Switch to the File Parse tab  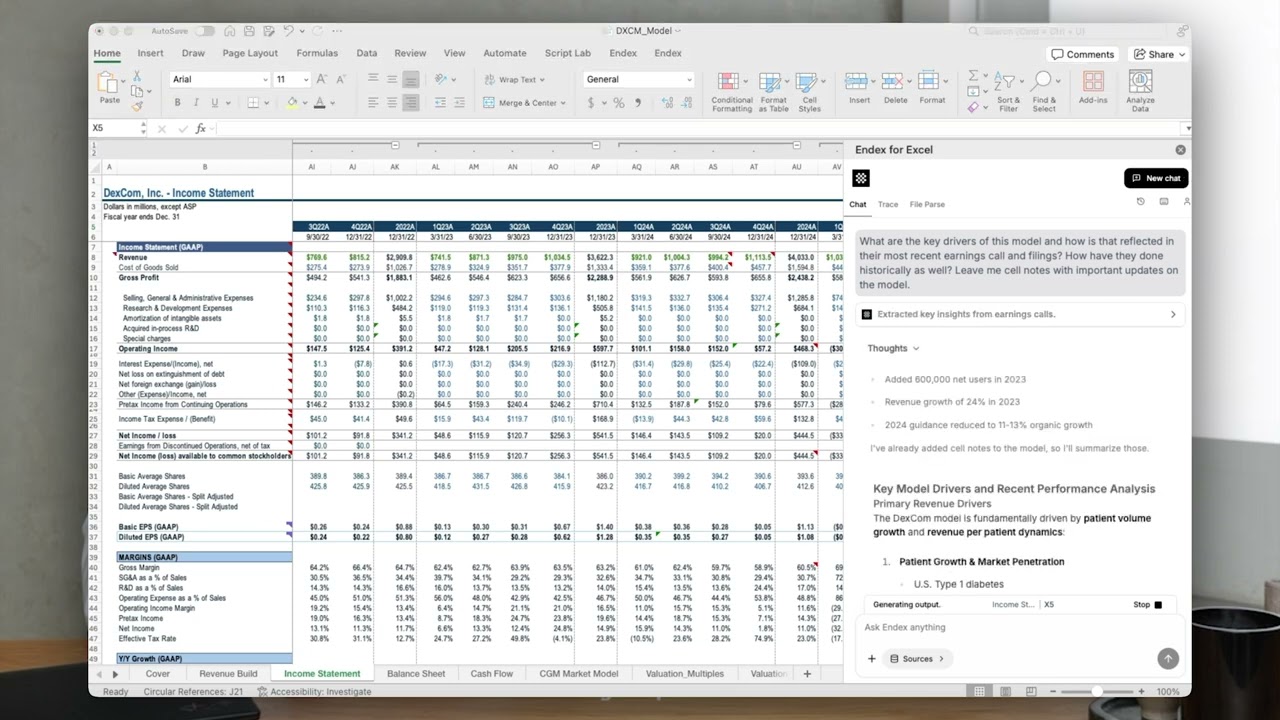[927, 204]
